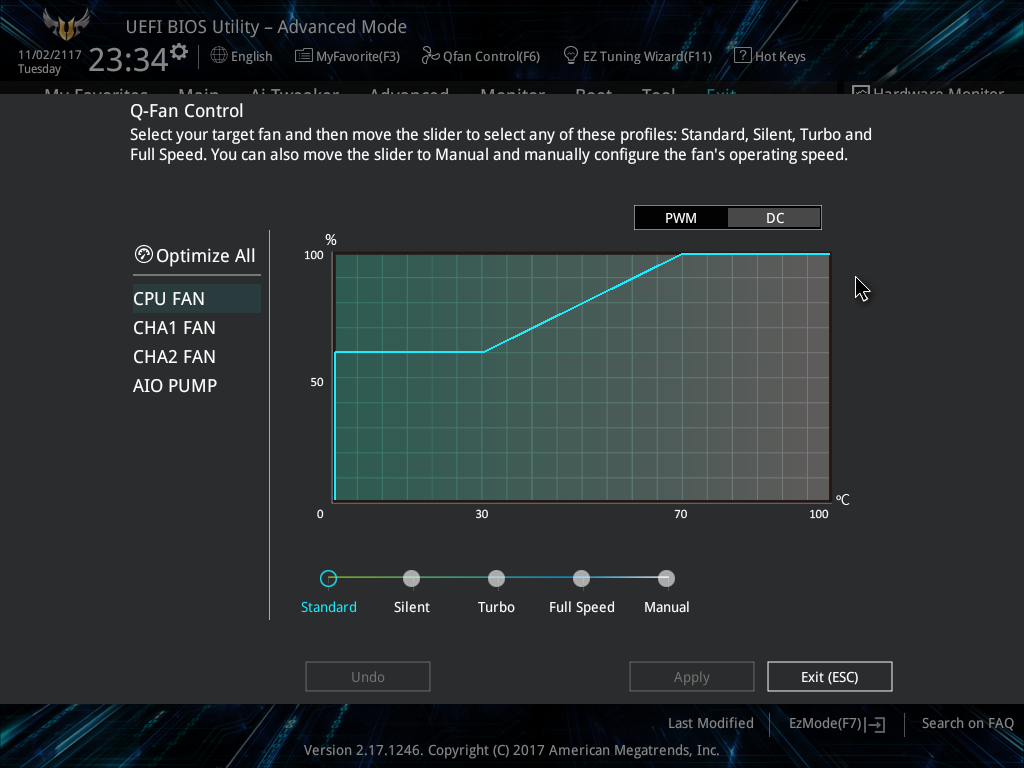Click the fan curve start point at 0°C

pos(335,353)
